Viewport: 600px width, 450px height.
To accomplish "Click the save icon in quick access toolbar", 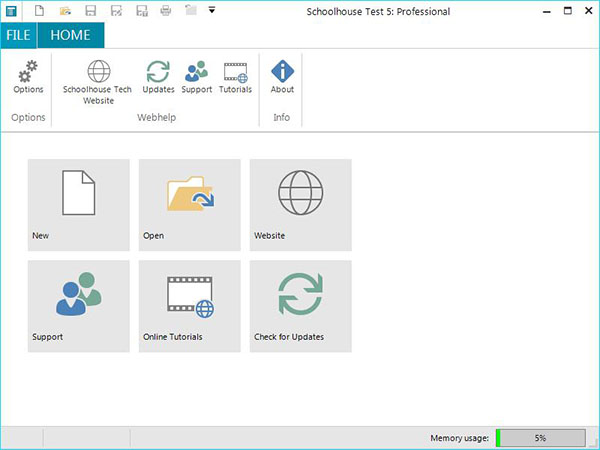I will click(91, 11).
